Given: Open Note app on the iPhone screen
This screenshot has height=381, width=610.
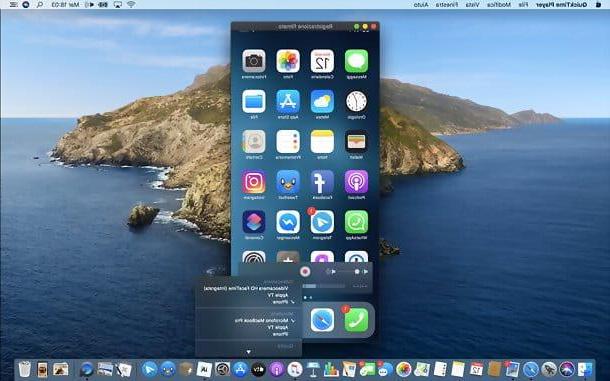Looking at the screenshot, I should tap(322, 142).
